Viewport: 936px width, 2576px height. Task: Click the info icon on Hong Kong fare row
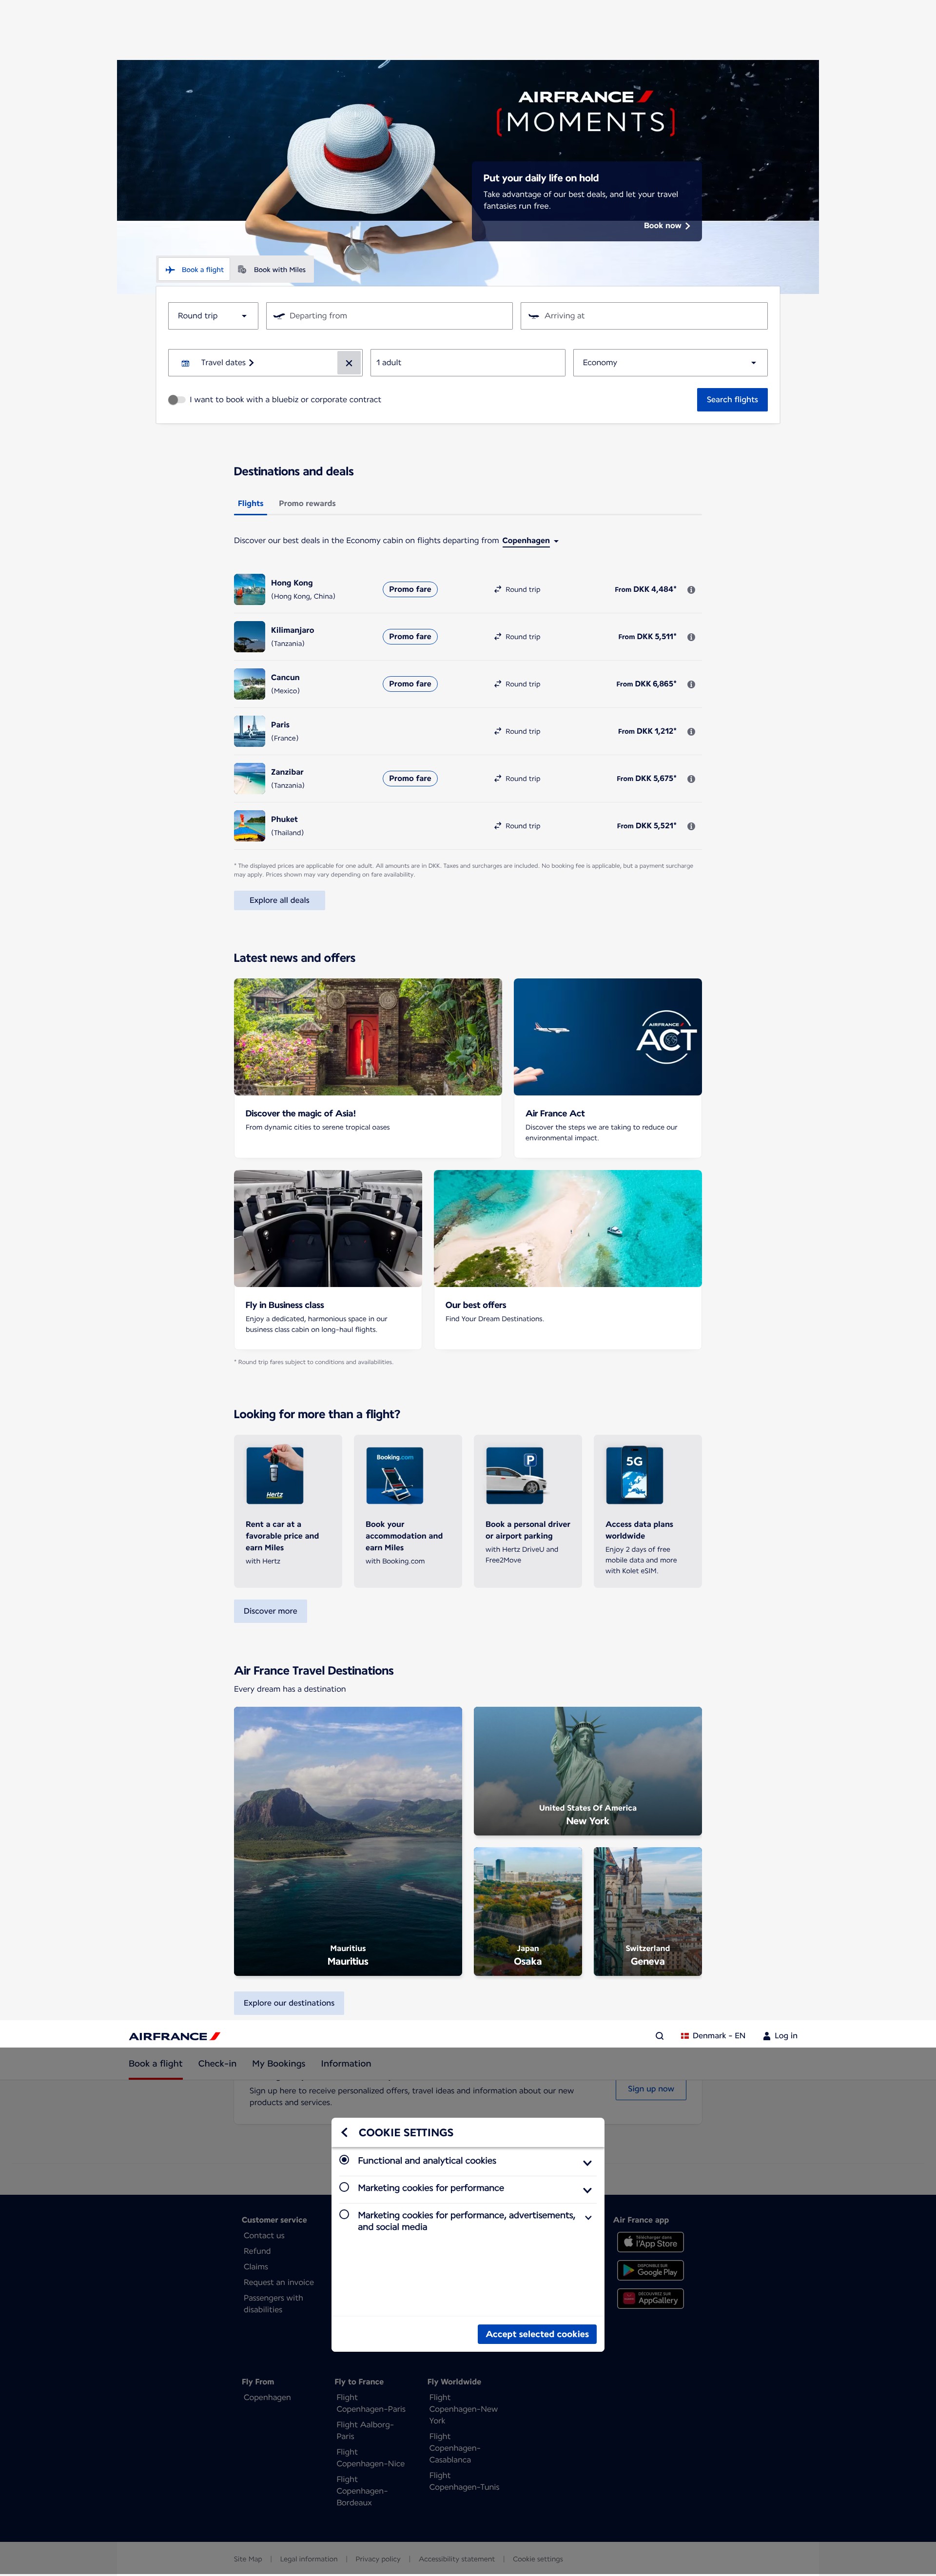point(691,590)
